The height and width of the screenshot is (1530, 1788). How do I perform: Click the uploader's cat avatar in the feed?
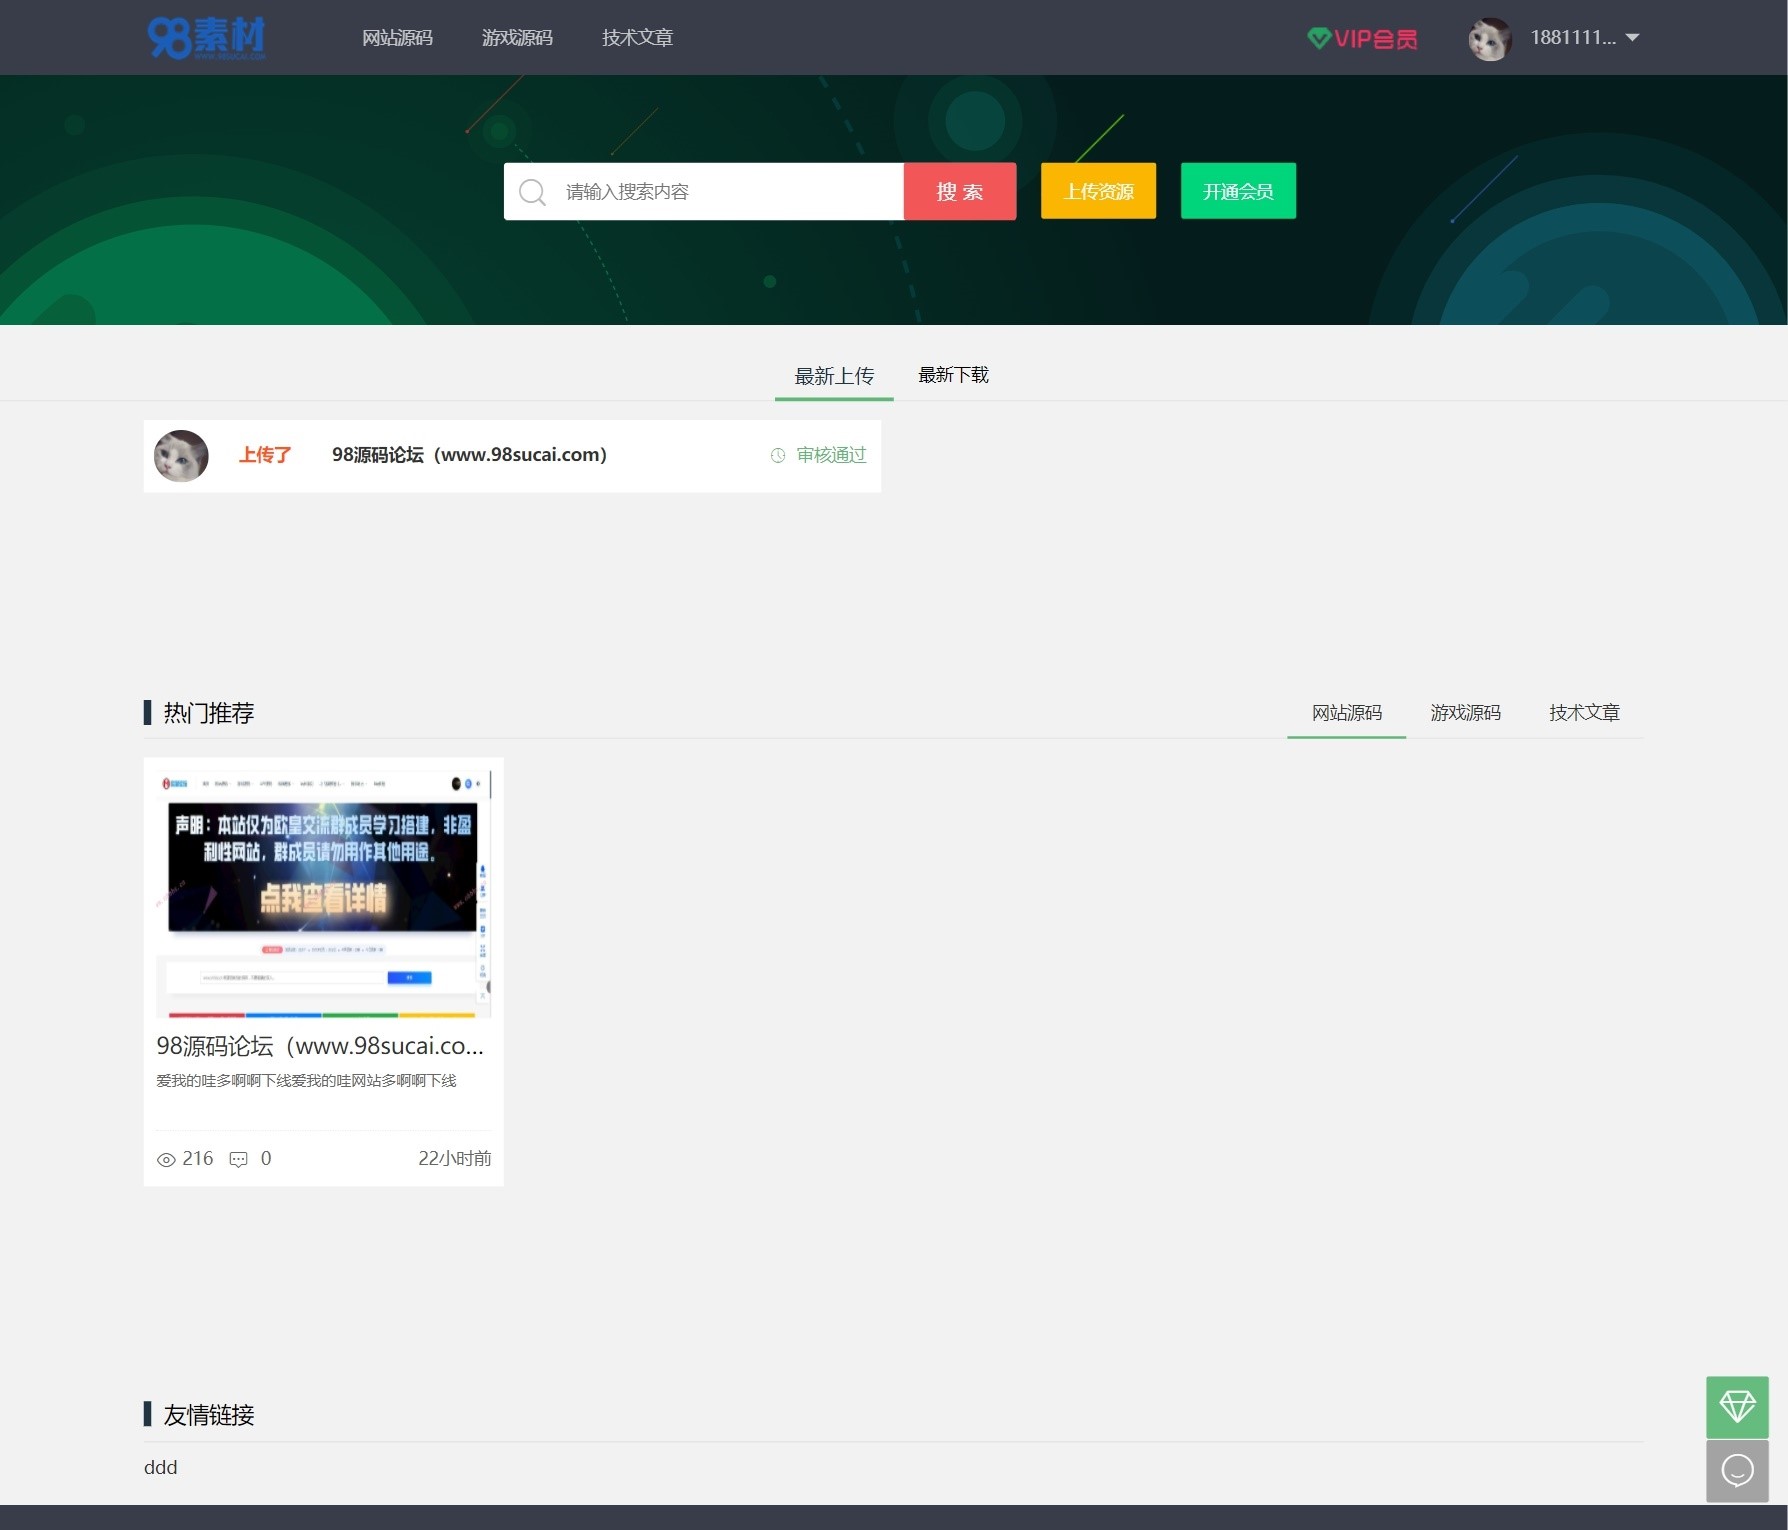[181, 456]
